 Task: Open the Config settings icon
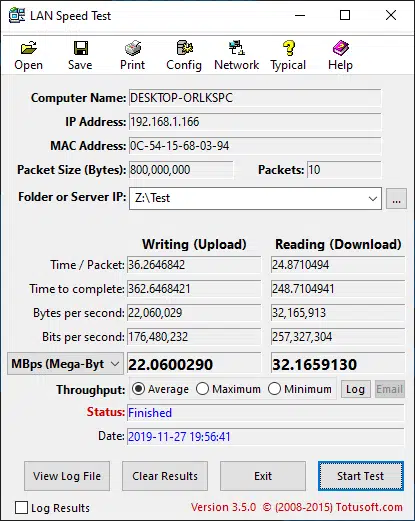185,48
